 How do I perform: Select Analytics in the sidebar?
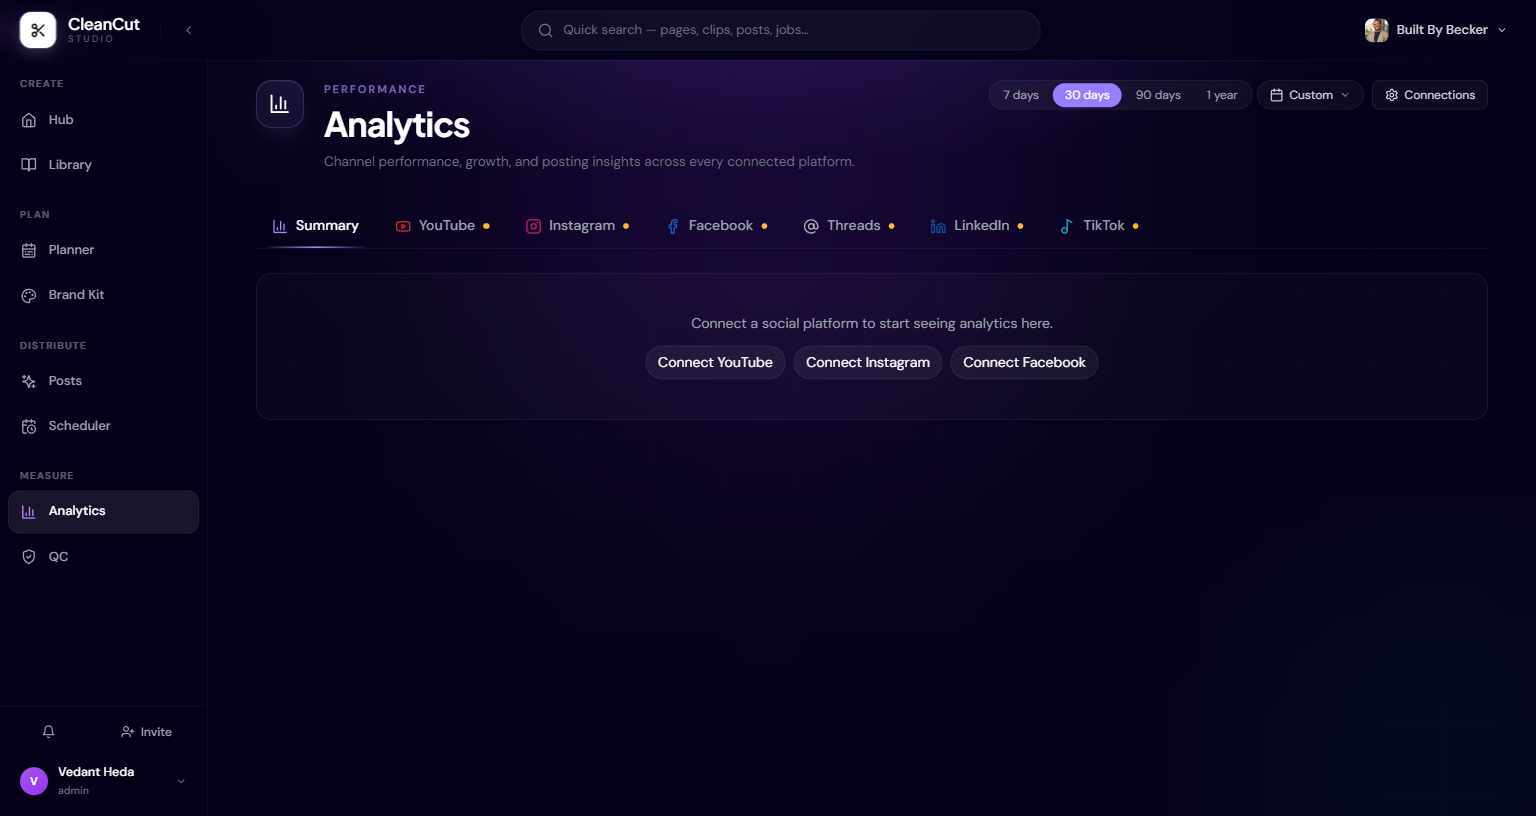point(103,511)
